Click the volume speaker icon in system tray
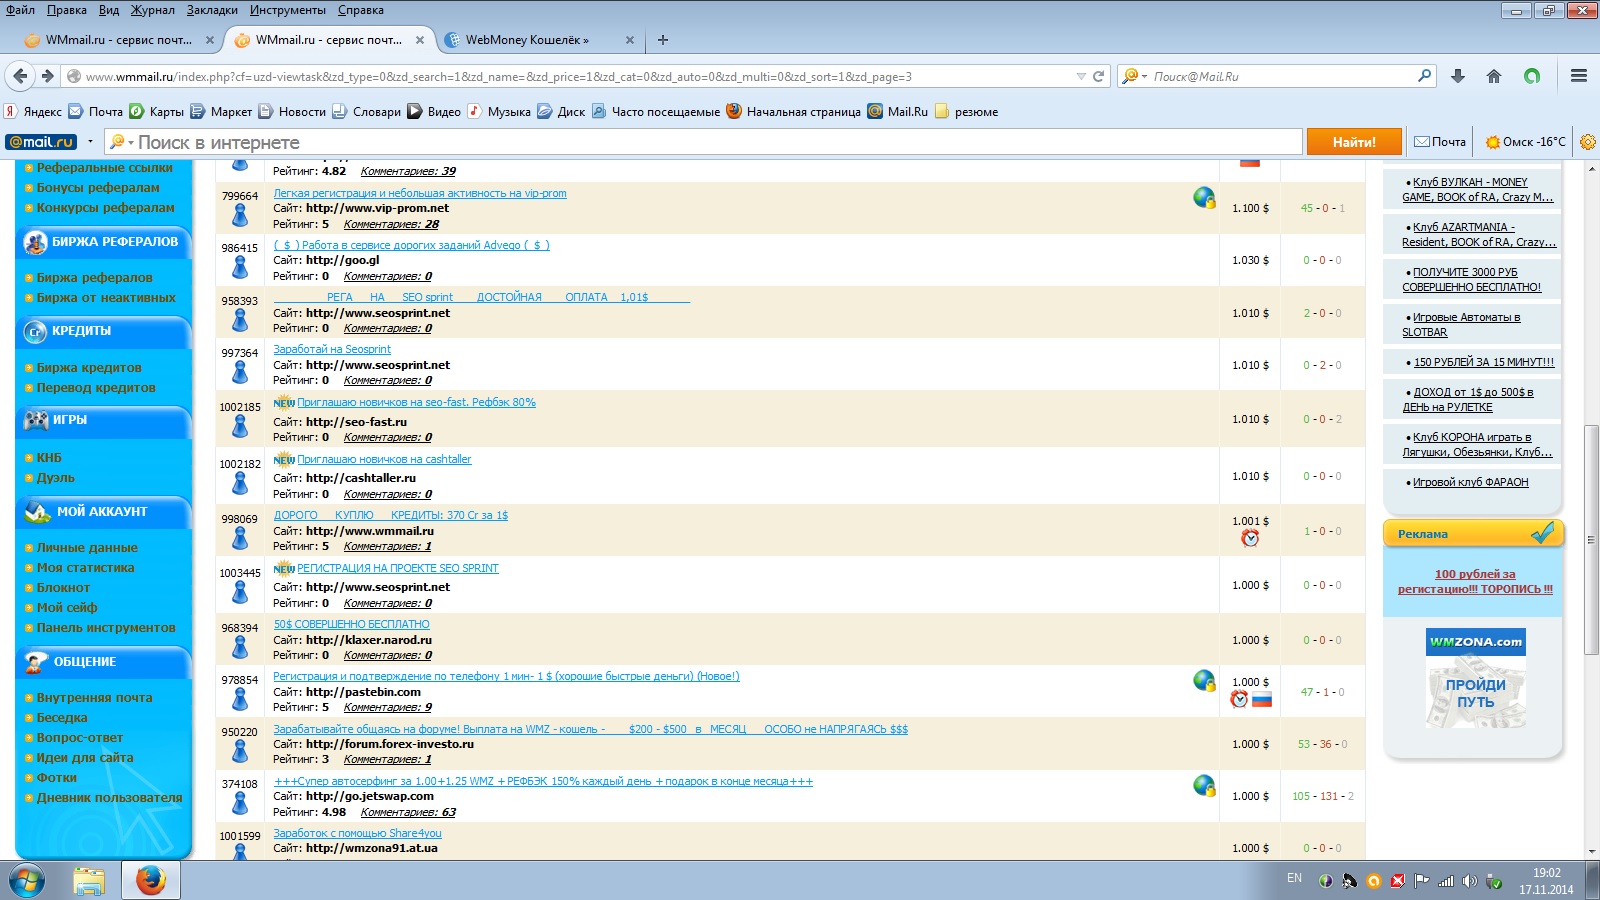The image size is (1600, 900). pyautogui.click(x=1469, y=881)
